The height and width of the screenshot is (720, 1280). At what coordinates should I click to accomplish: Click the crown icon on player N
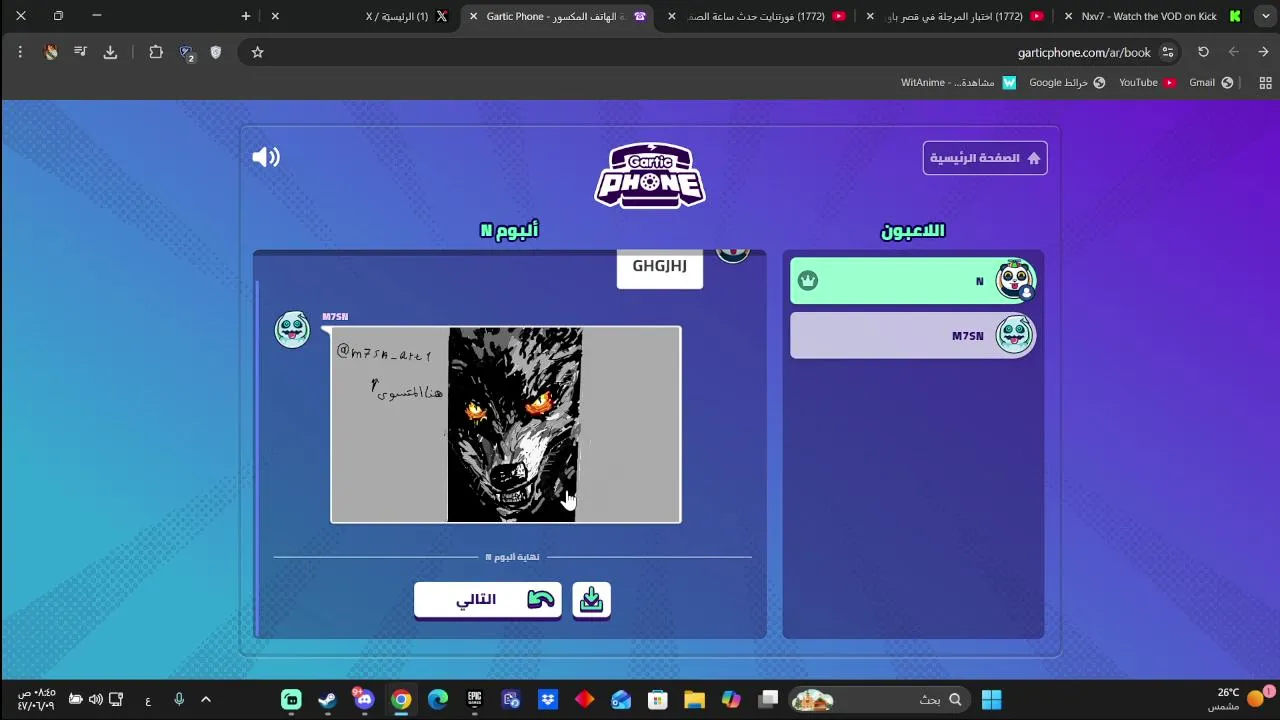pos(808,281)
